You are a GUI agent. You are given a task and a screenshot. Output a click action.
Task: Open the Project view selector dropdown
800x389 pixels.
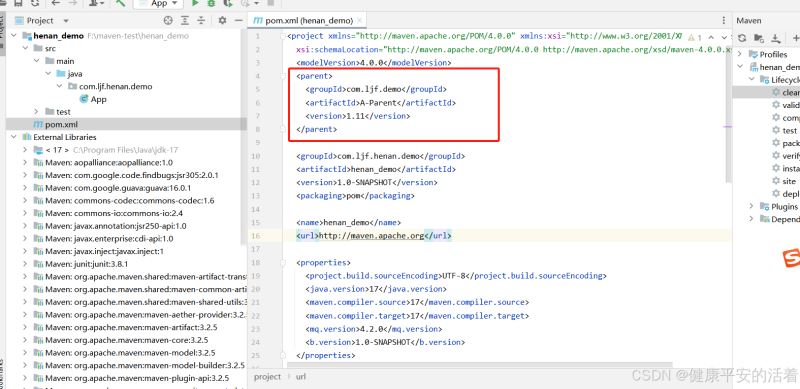click(66, 20)
